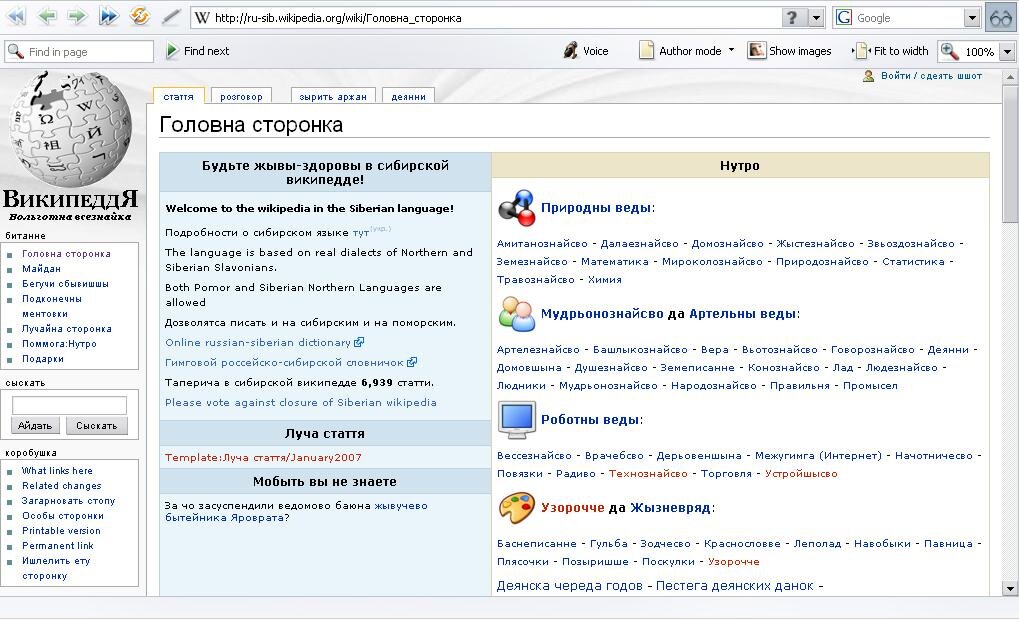Viewport: 1019px width, 620px height.
Task: Open the Войти / сделать шшот link
Action: click(x=931, y=76)
